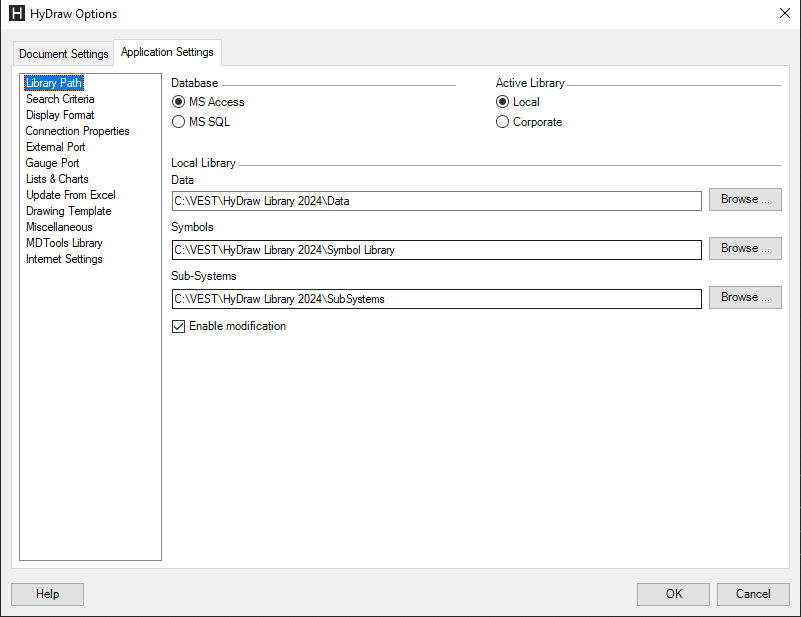Click the HyDraw app icon in title bar
Viewport: 801px width, 617px height.
[17, 13]
